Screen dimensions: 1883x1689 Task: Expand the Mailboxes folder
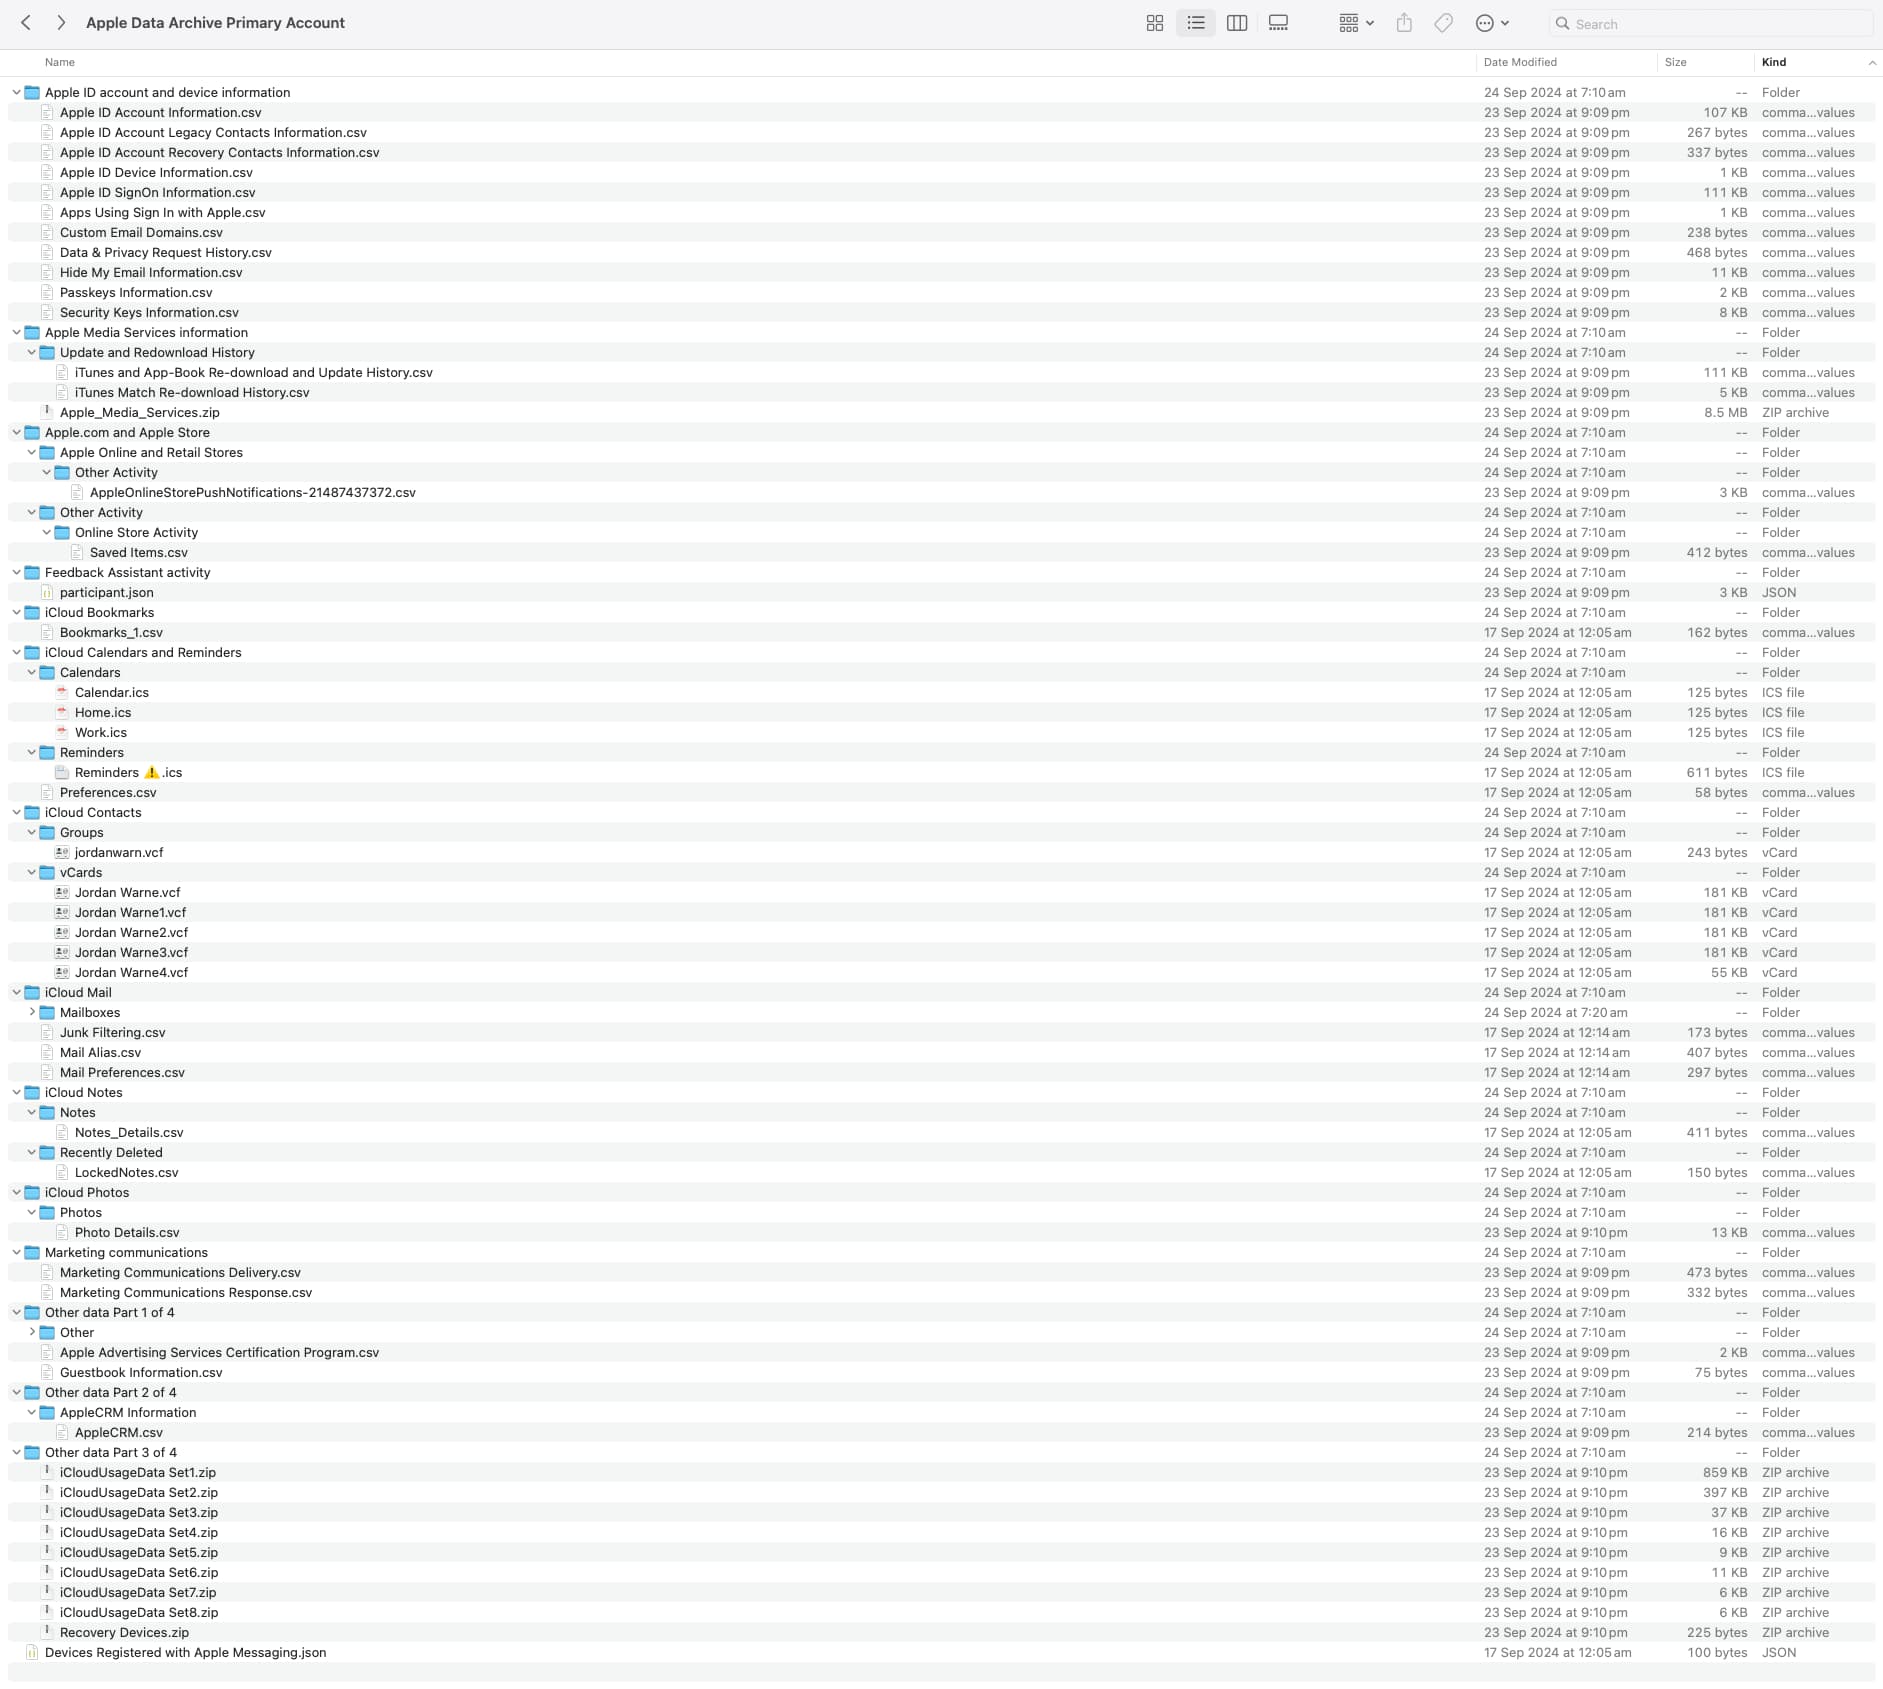31,1013
